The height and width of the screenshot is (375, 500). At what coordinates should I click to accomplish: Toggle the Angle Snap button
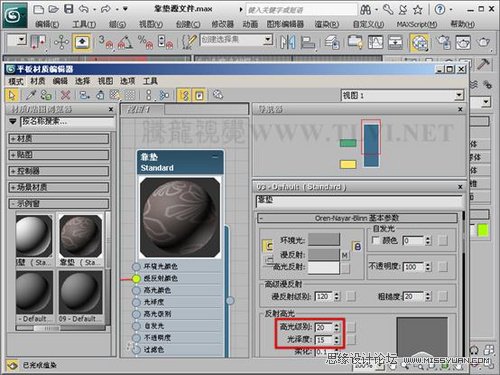[125, 42]
